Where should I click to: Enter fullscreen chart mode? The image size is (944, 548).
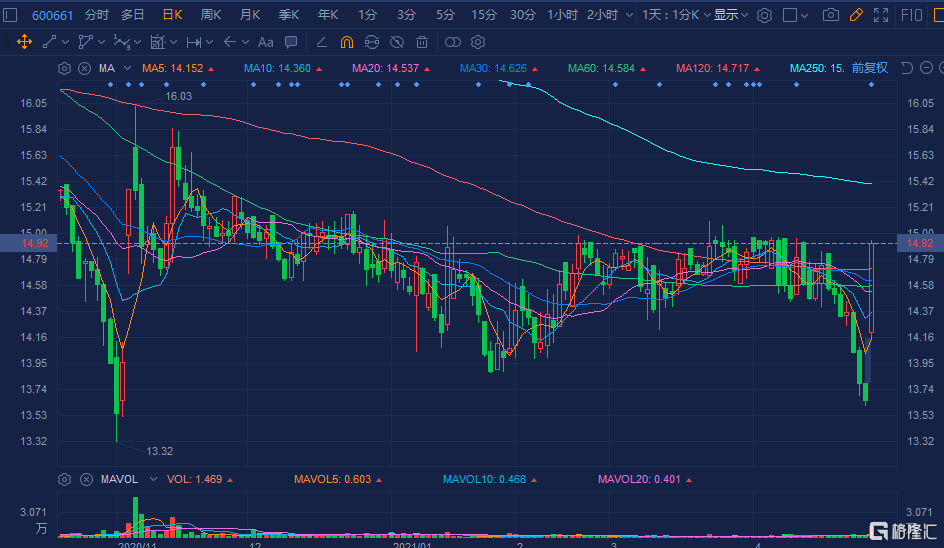881,15
